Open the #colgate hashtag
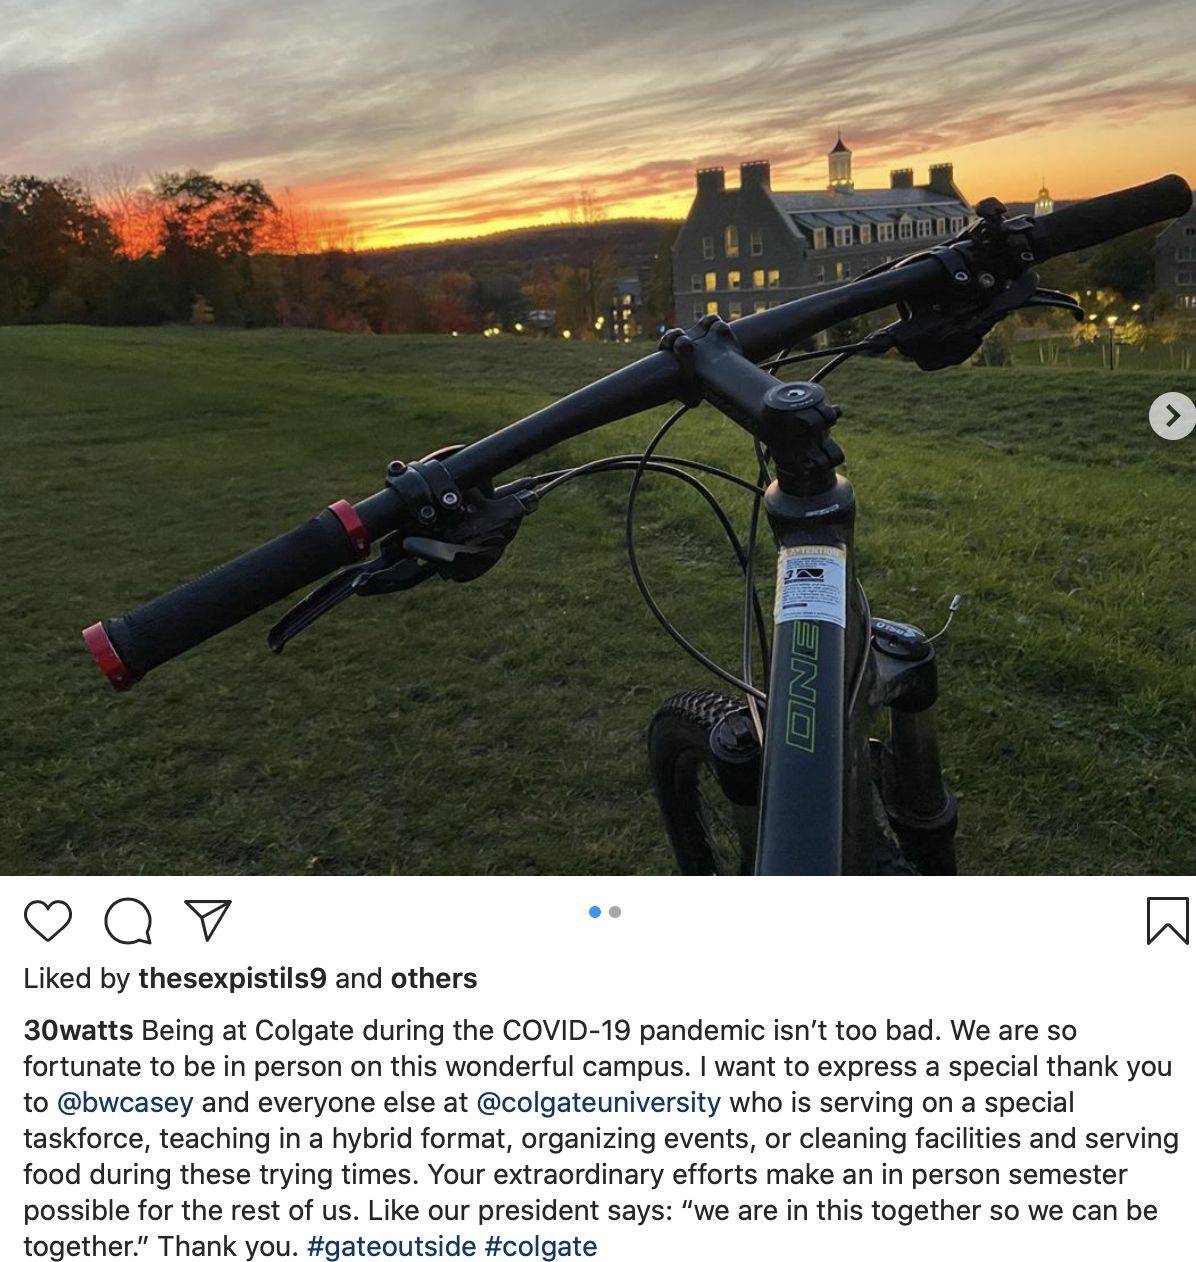1196x1262 pixels. [x=541, y=1247]
